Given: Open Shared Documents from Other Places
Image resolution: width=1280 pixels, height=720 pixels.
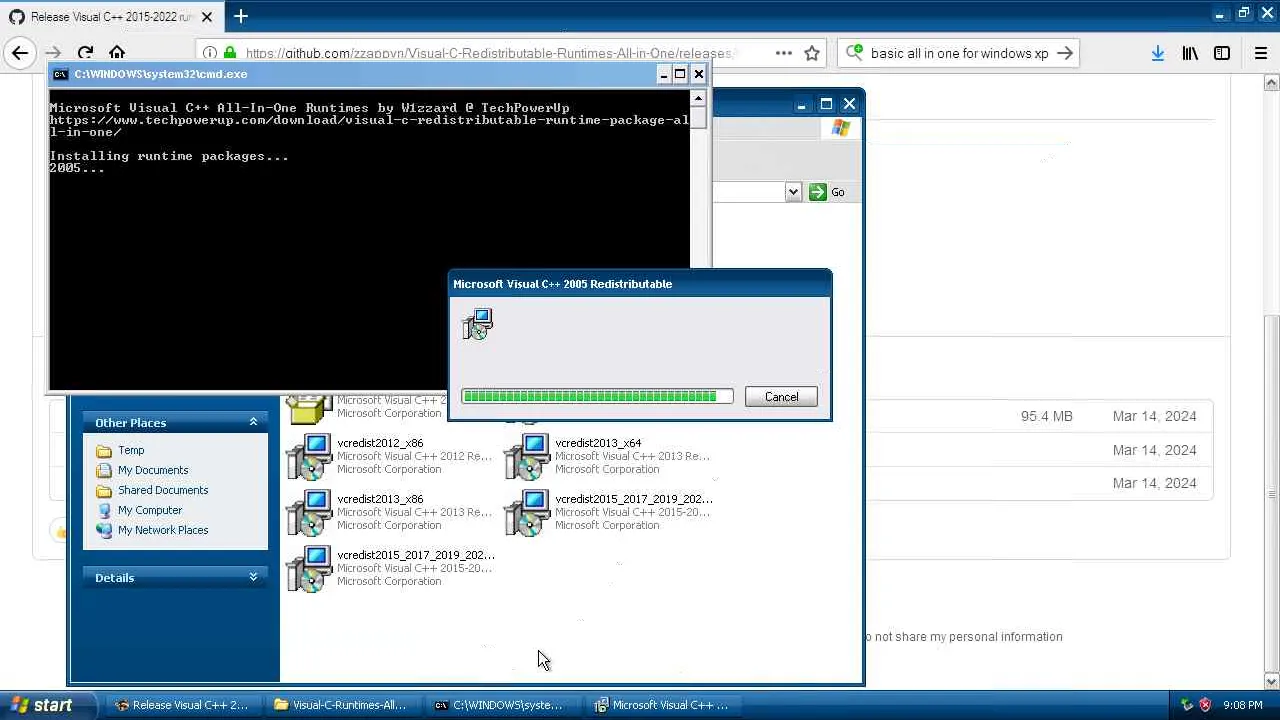Looking at the screenshot, I should 163,490.
